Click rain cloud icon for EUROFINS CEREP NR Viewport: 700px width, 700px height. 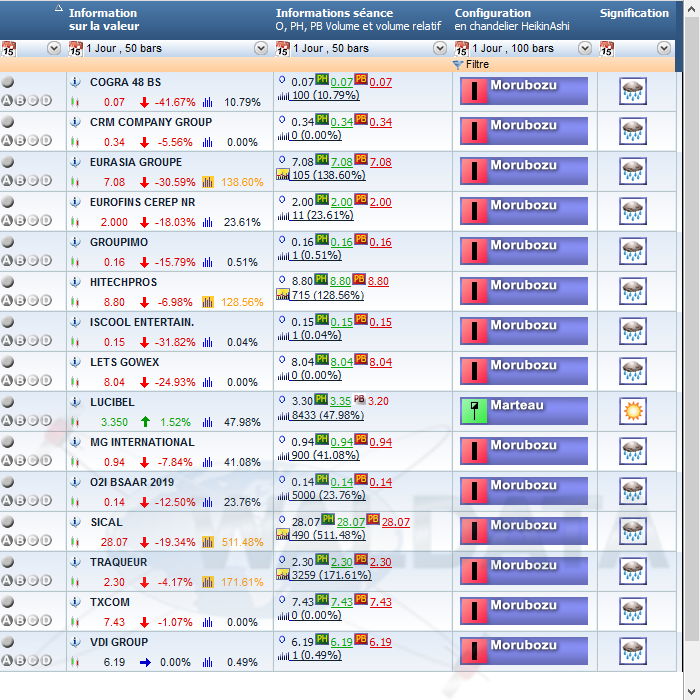coord(633,211)
